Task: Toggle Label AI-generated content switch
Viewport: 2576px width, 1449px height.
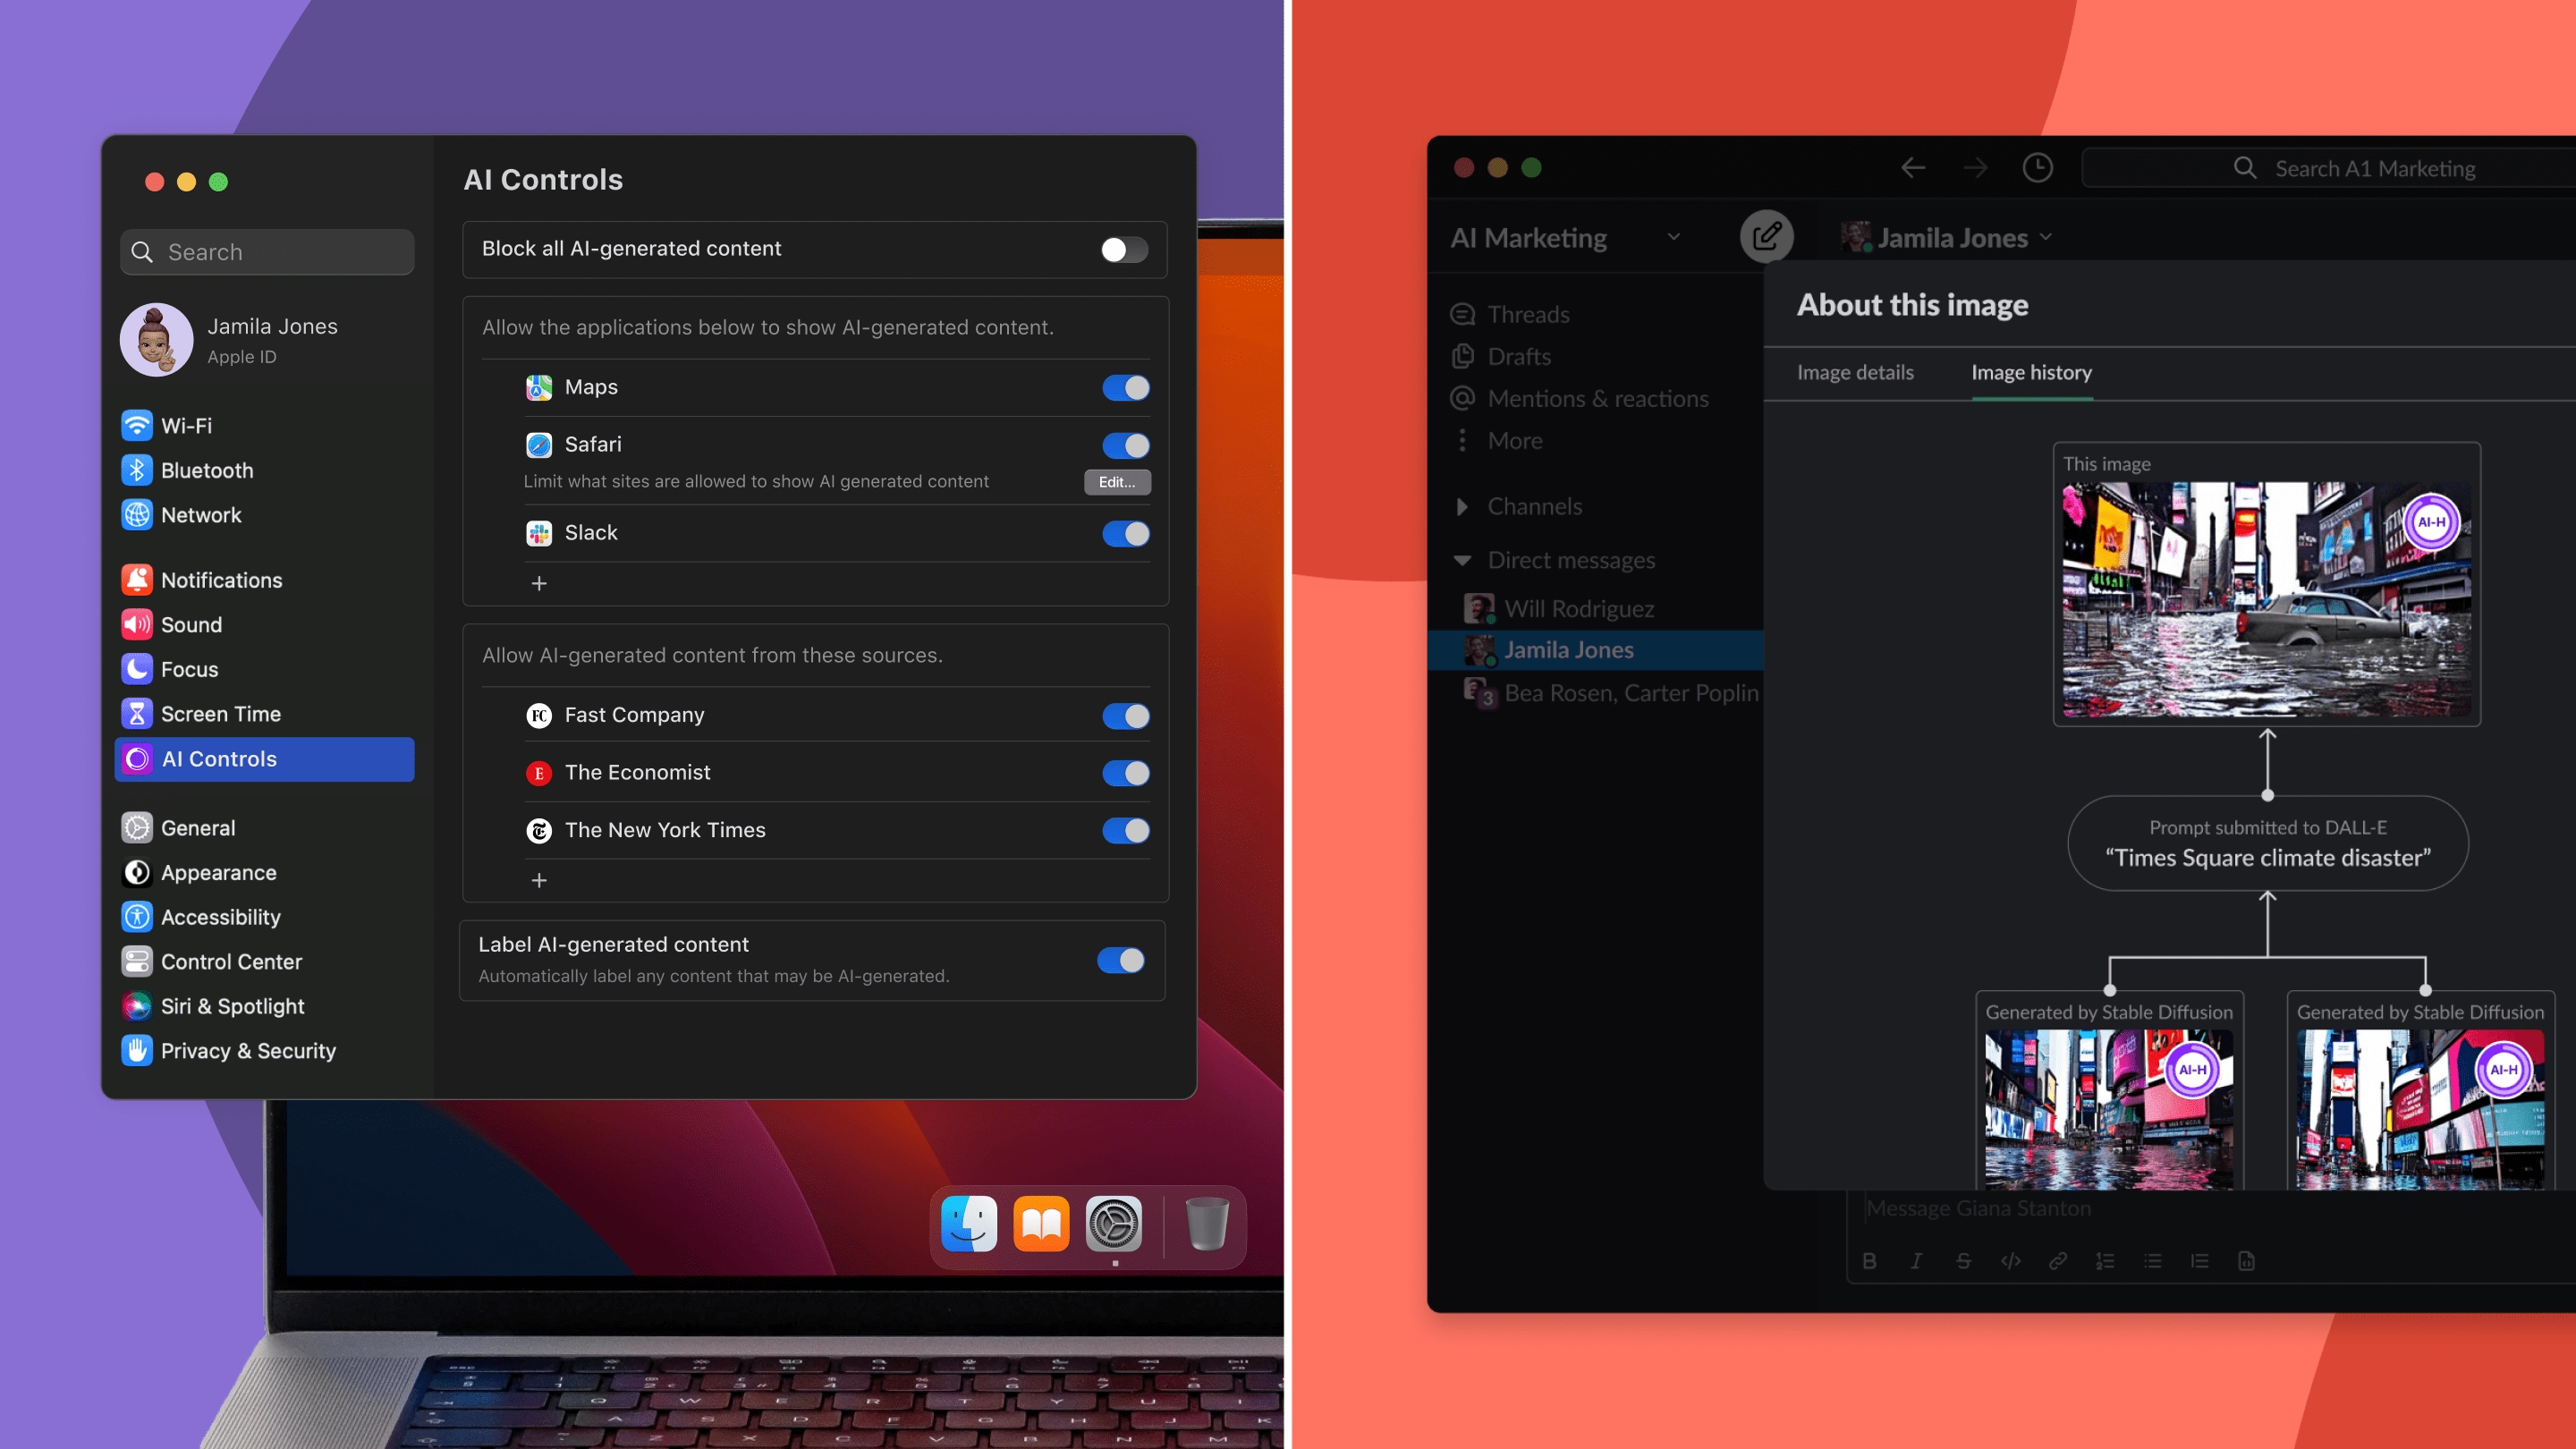Action: coord(1121,960)
